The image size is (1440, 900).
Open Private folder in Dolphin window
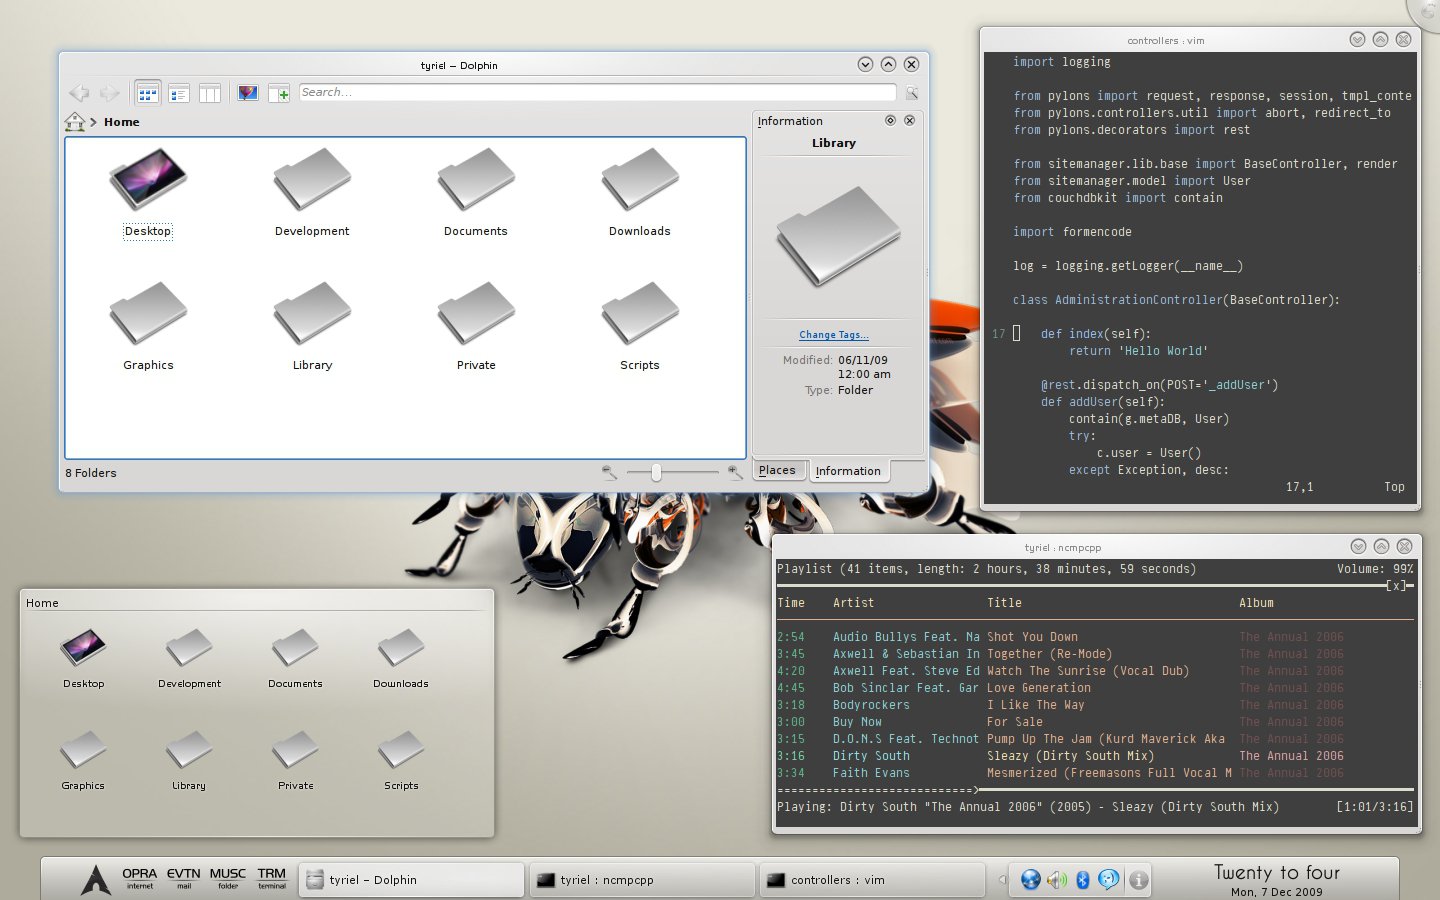tap(476, 327)
